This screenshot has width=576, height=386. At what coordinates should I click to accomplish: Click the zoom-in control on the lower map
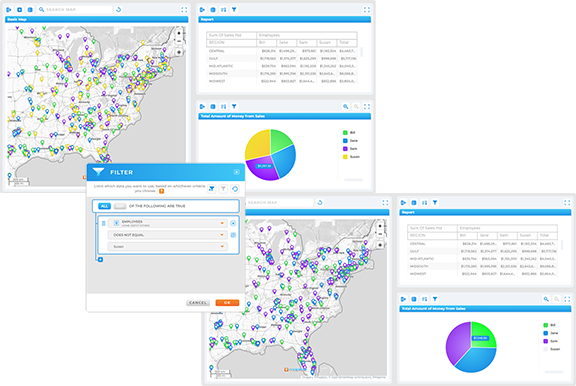pos(380,226)
